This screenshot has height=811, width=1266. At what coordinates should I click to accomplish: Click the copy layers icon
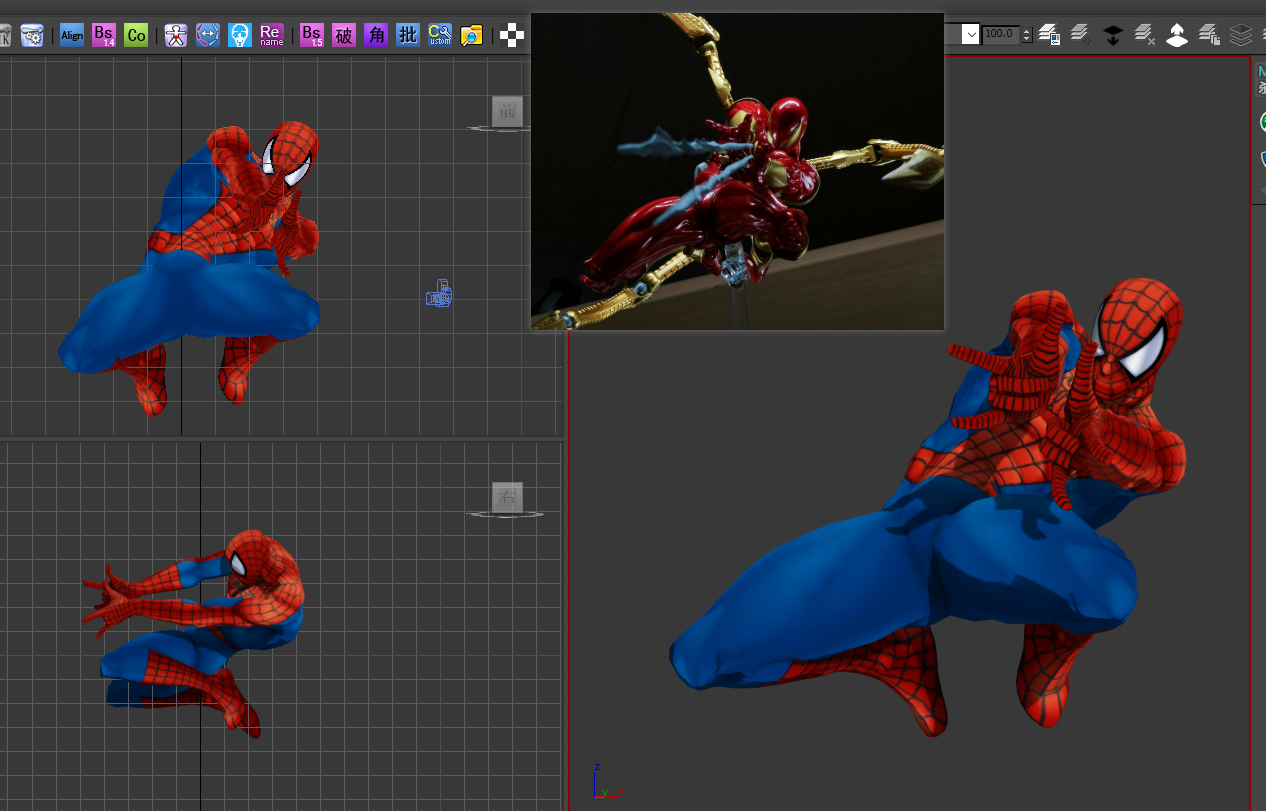[x=1209, y=35]
